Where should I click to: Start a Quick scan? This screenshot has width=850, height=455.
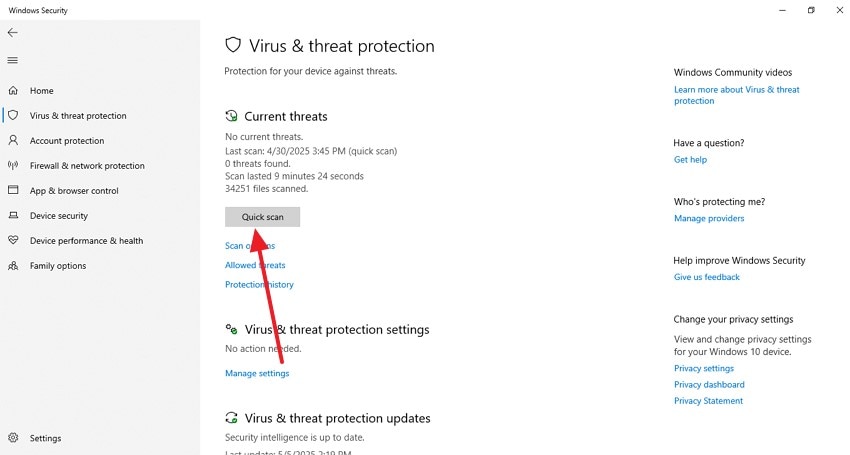pos(262,217)
